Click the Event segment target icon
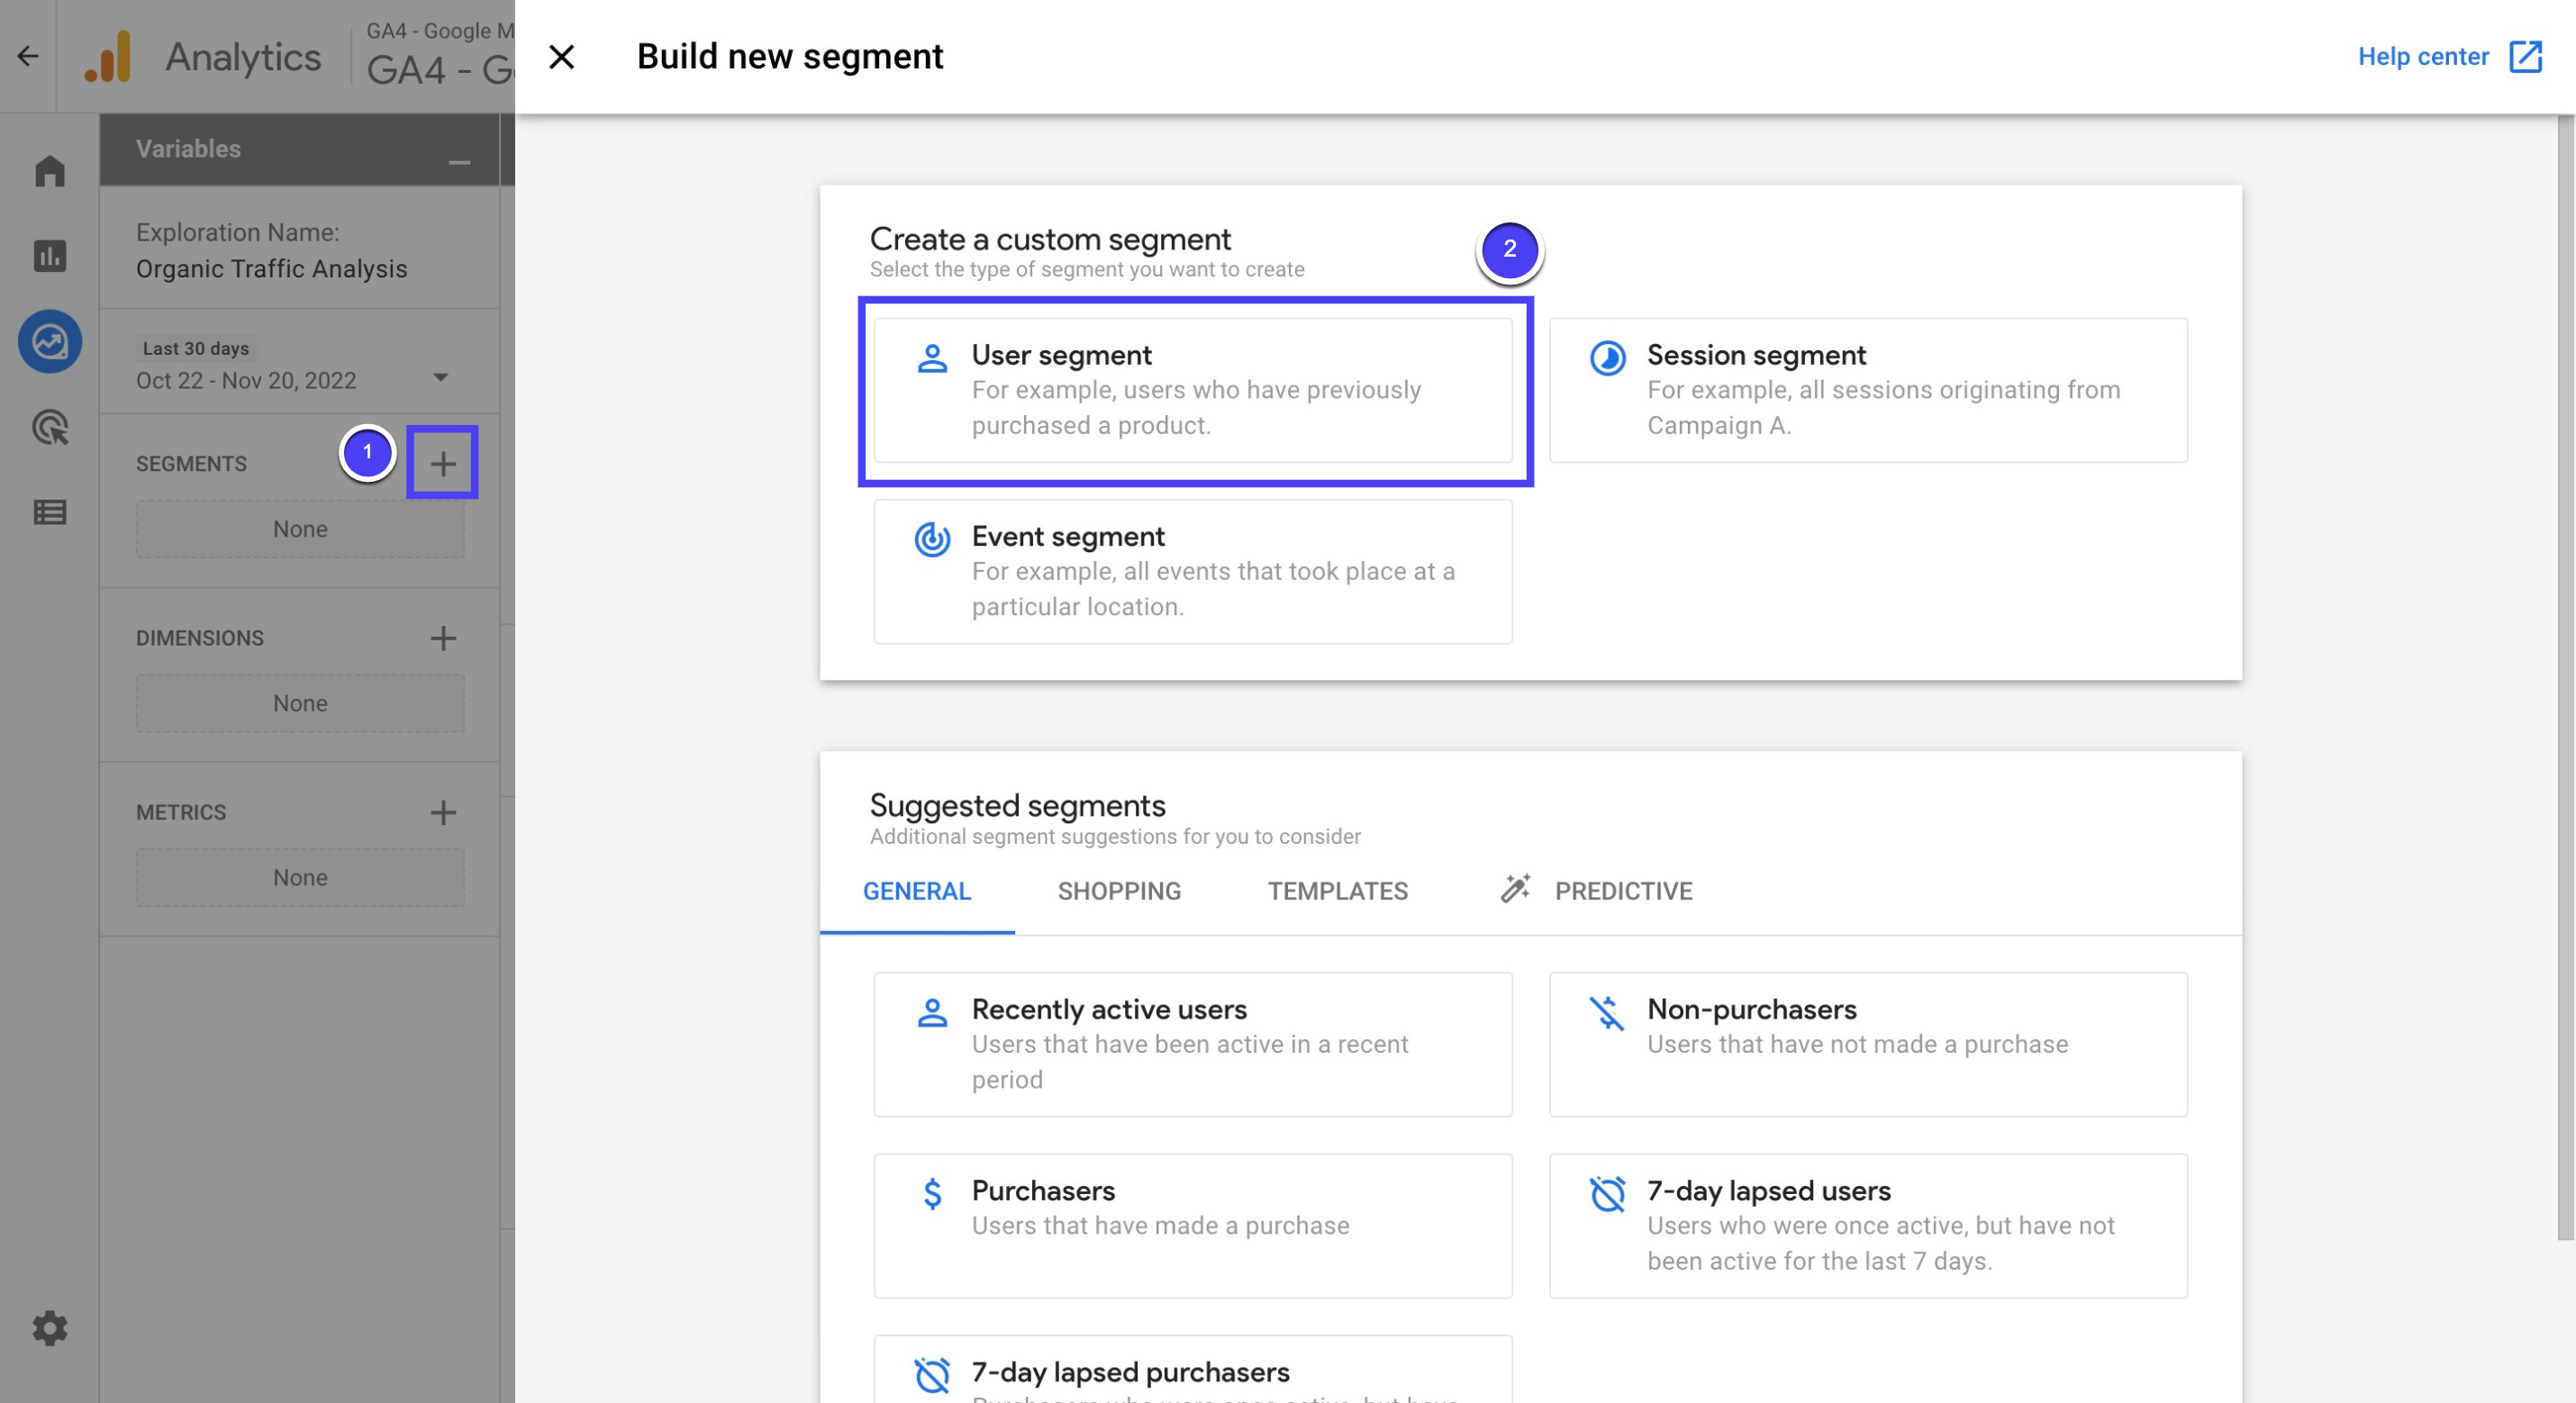Image resolution: width=2576 pixels, height=1403 pixels. pyautogui.click(x=932, y=539)
